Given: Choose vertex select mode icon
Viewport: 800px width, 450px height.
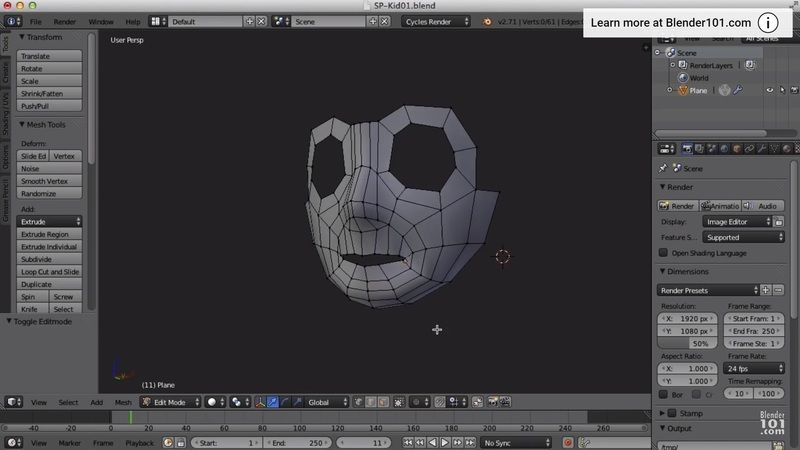Looking at the screenshot, I should pyautogui.click(x=359, y=402).
